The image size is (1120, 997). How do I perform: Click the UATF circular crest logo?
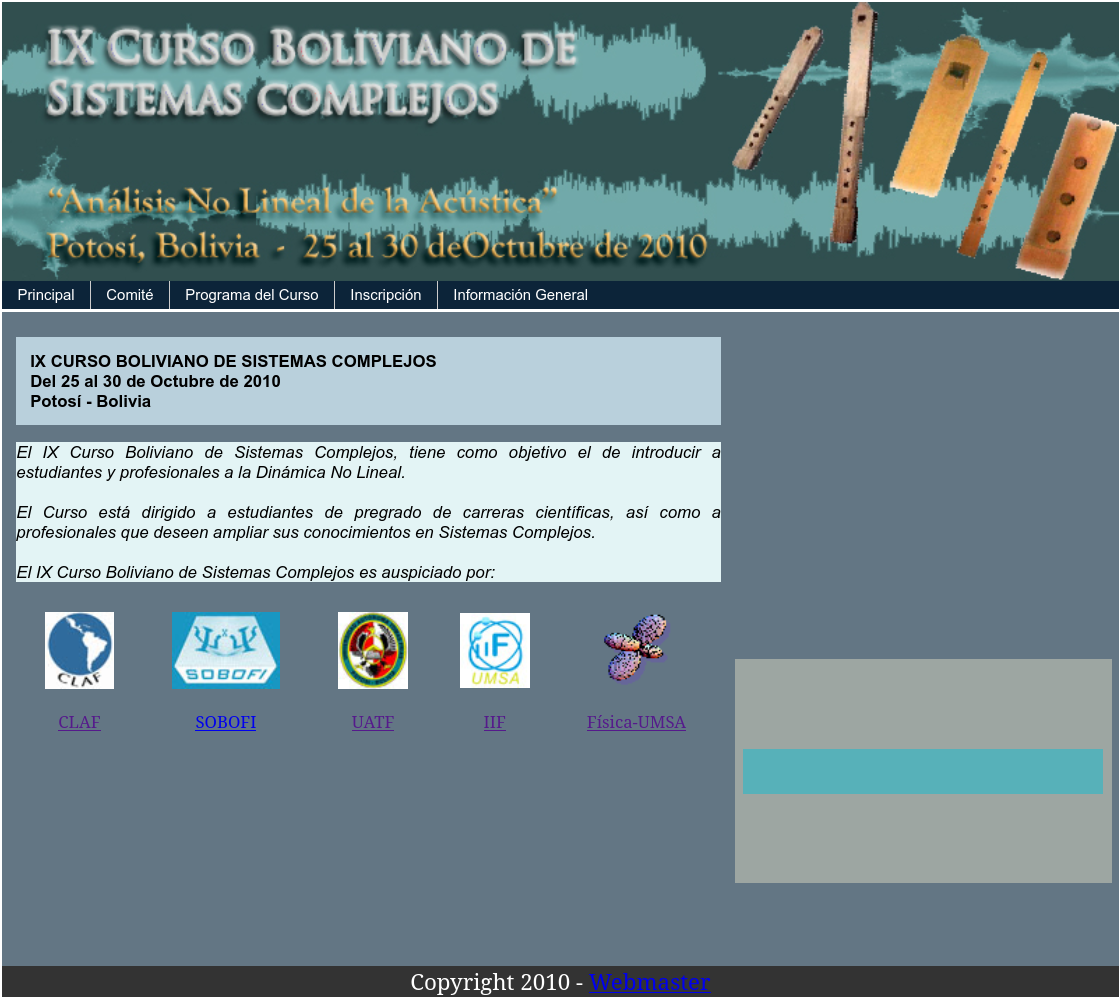[372, 650]
